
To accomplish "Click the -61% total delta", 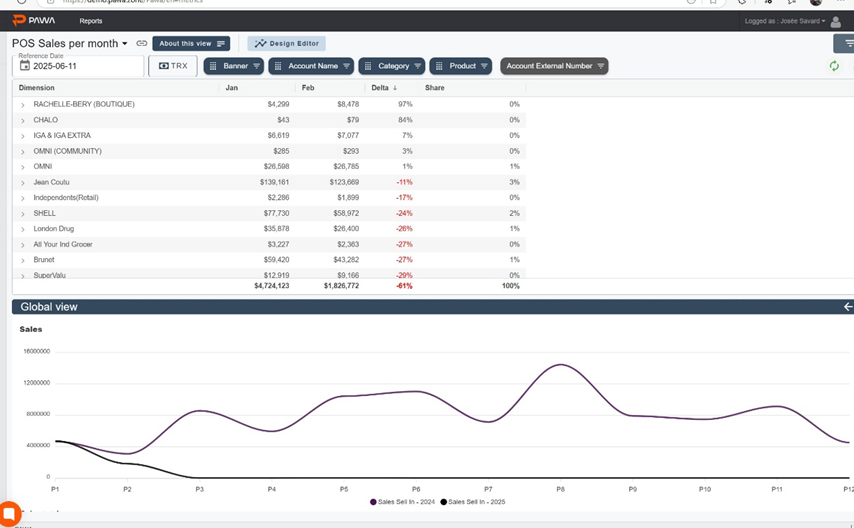I will click(404, 286).
